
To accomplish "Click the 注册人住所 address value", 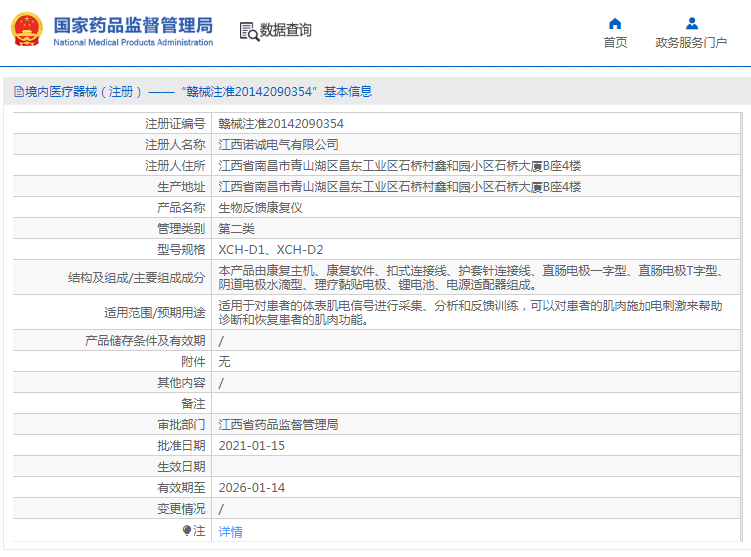I will 399,166.
